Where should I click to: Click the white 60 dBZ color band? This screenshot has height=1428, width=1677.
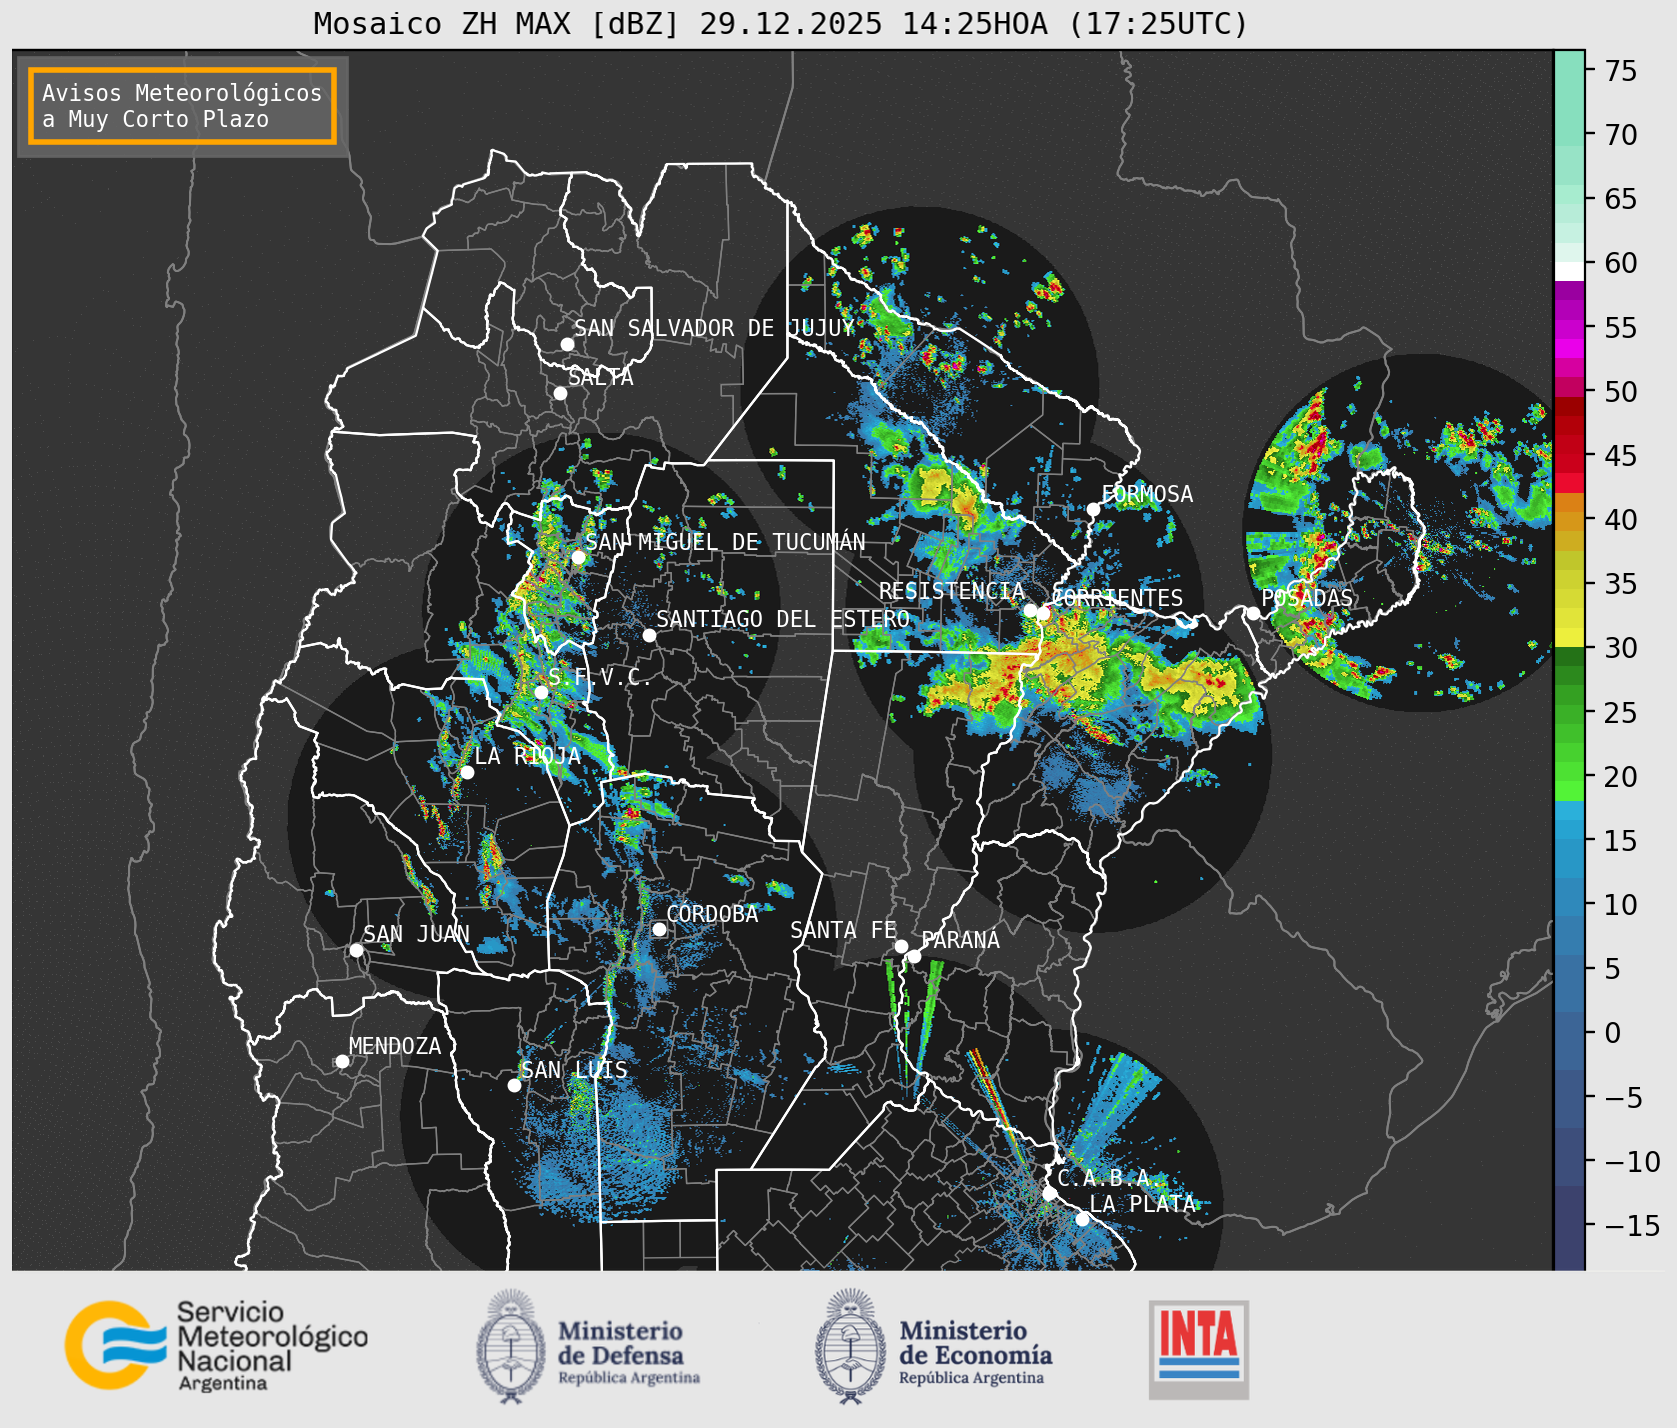(x=1569, y=271)
